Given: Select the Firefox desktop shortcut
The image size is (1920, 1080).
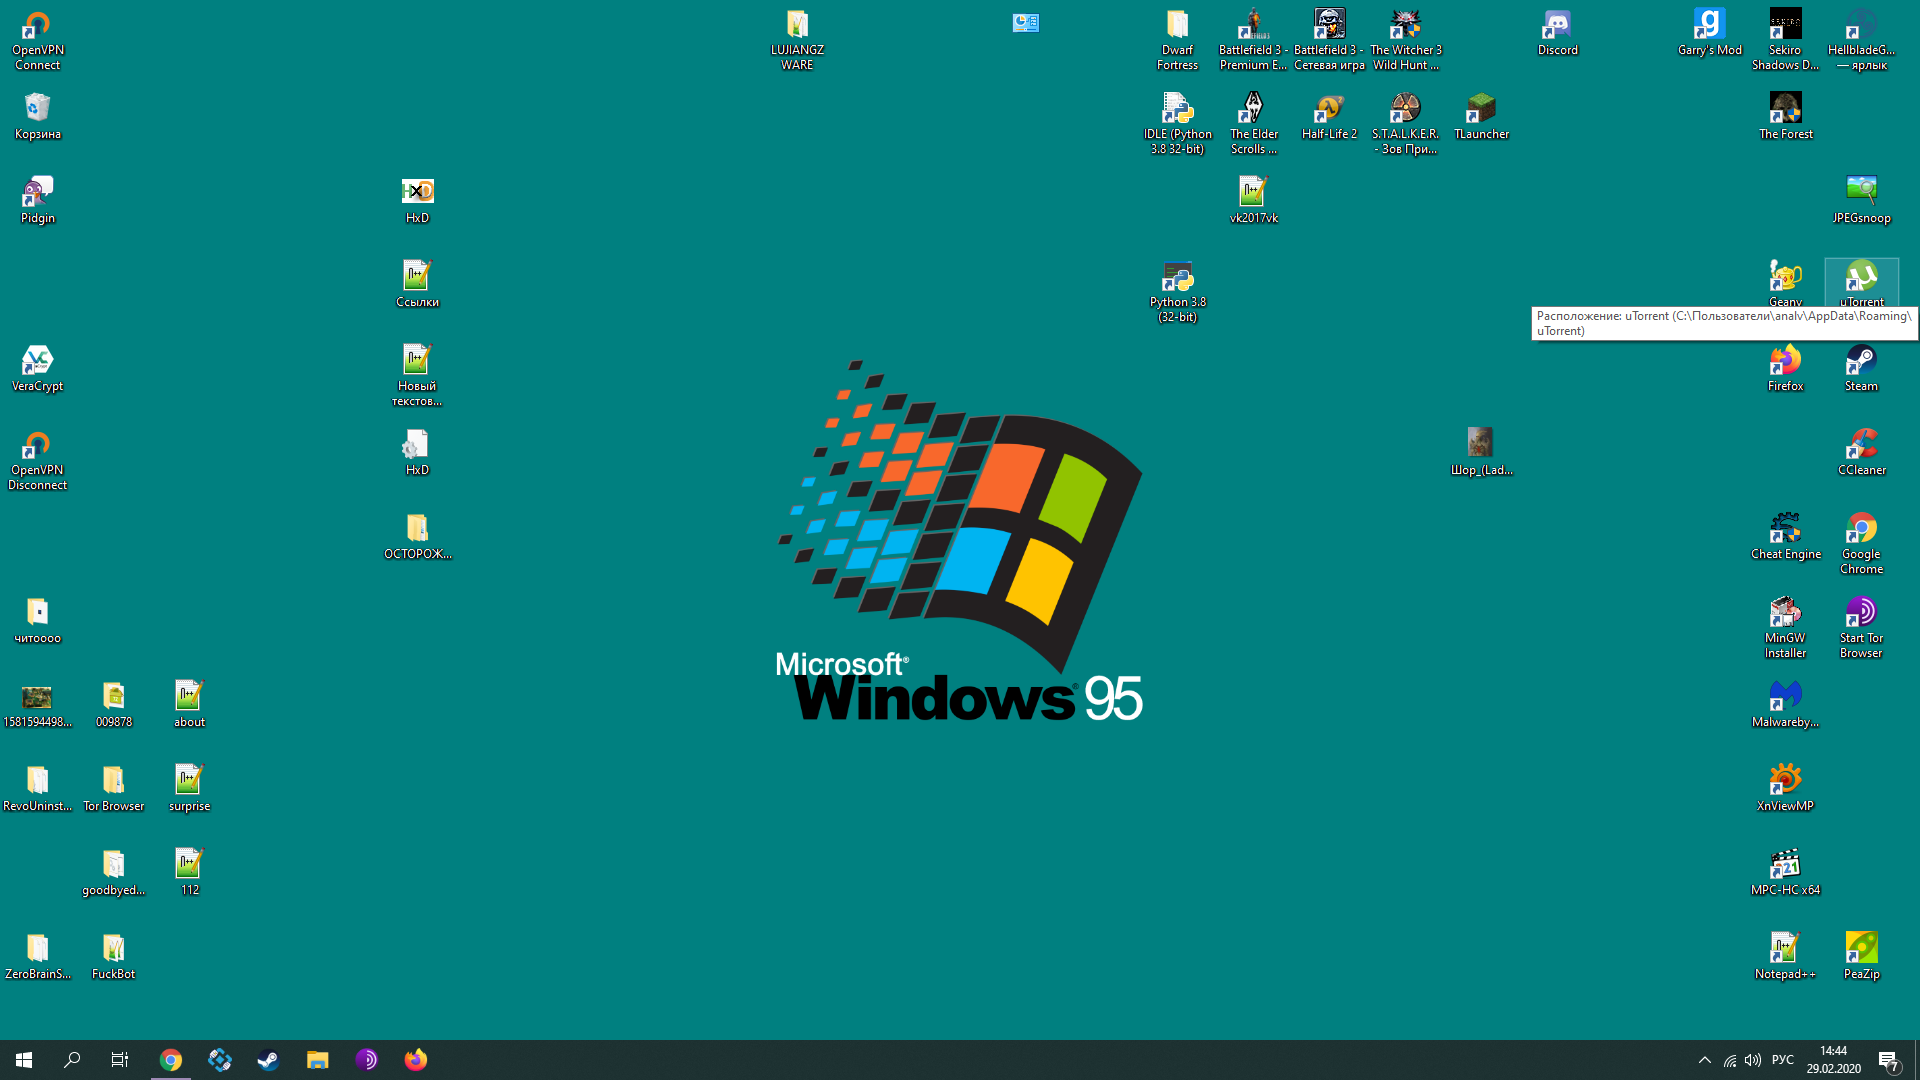Looking at the screenshot, I should [x=1785, y=368].
